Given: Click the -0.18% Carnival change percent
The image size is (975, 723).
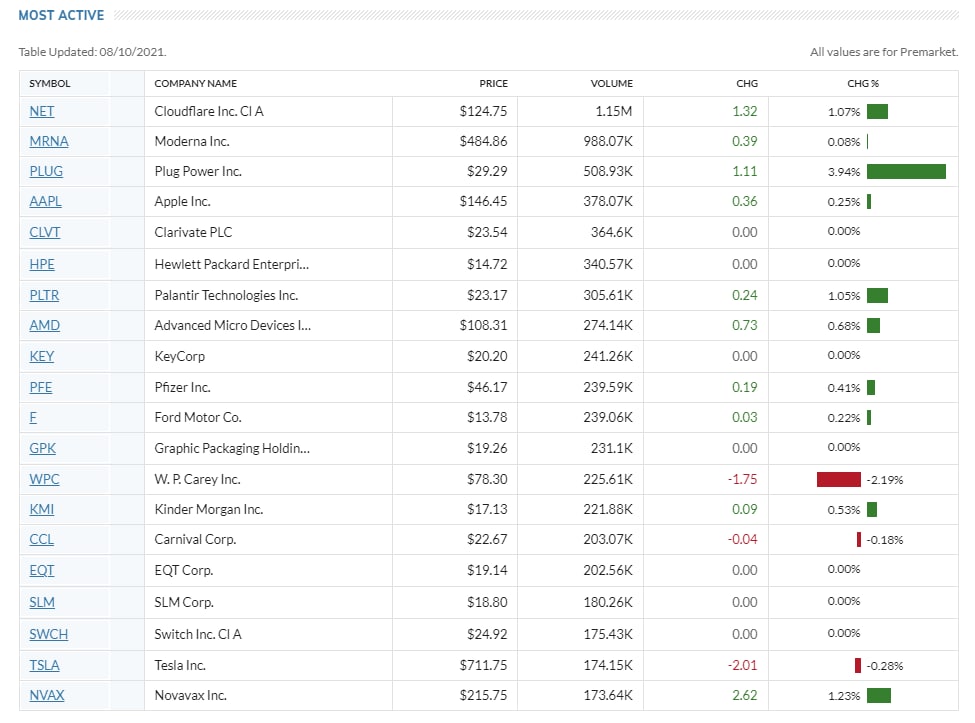Looking at the screenshot, I should (x=885, y=540).
